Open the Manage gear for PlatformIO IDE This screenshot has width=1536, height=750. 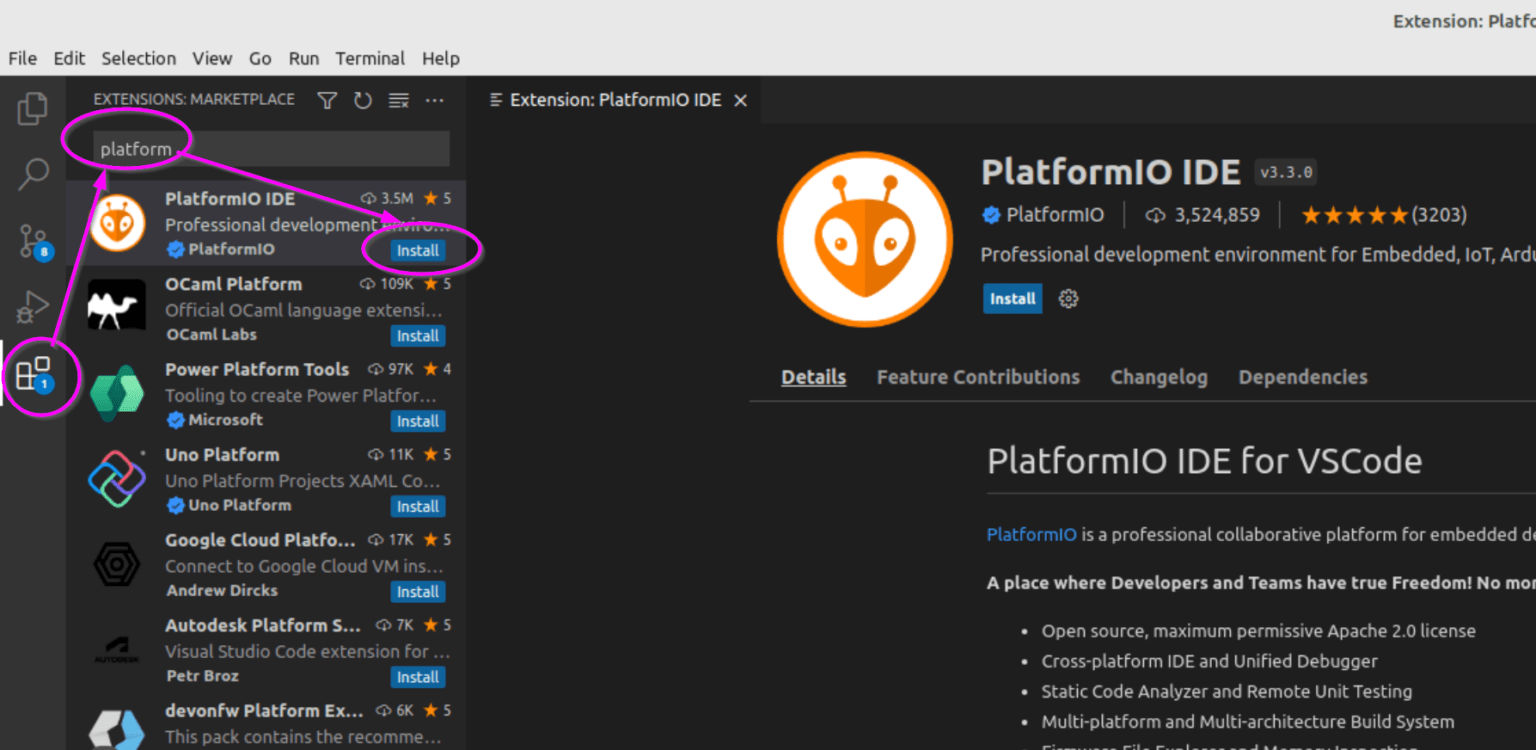1068,298
